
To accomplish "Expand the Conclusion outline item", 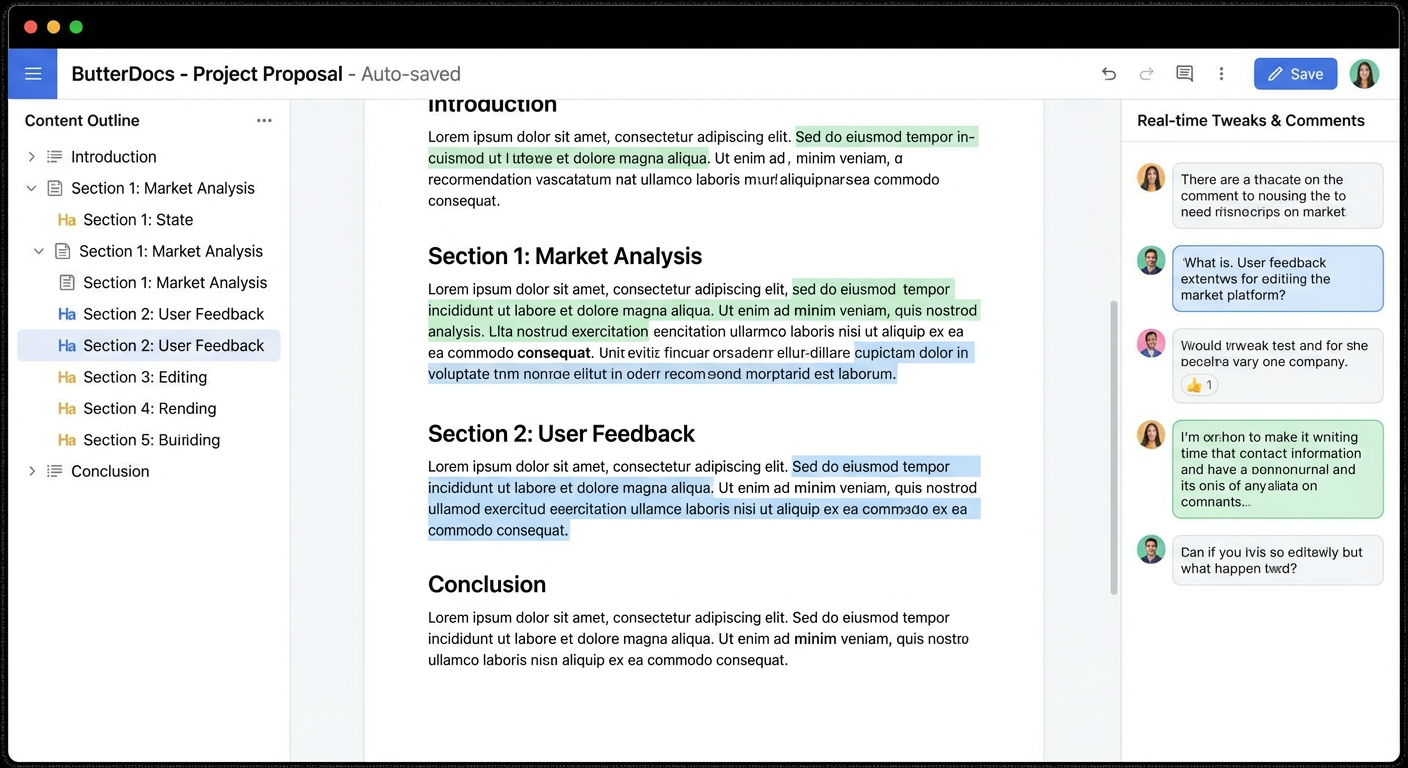I will (x=31, y=471).
